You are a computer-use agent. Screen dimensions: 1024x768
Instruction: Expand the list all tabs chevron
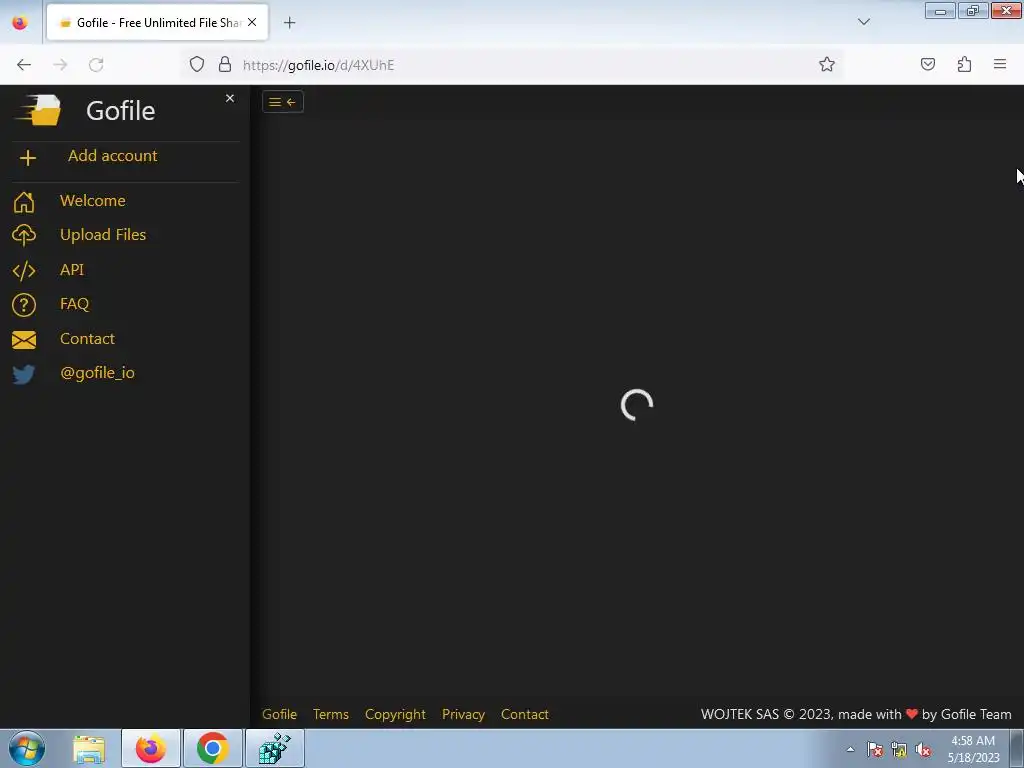[x=863, y=22]
